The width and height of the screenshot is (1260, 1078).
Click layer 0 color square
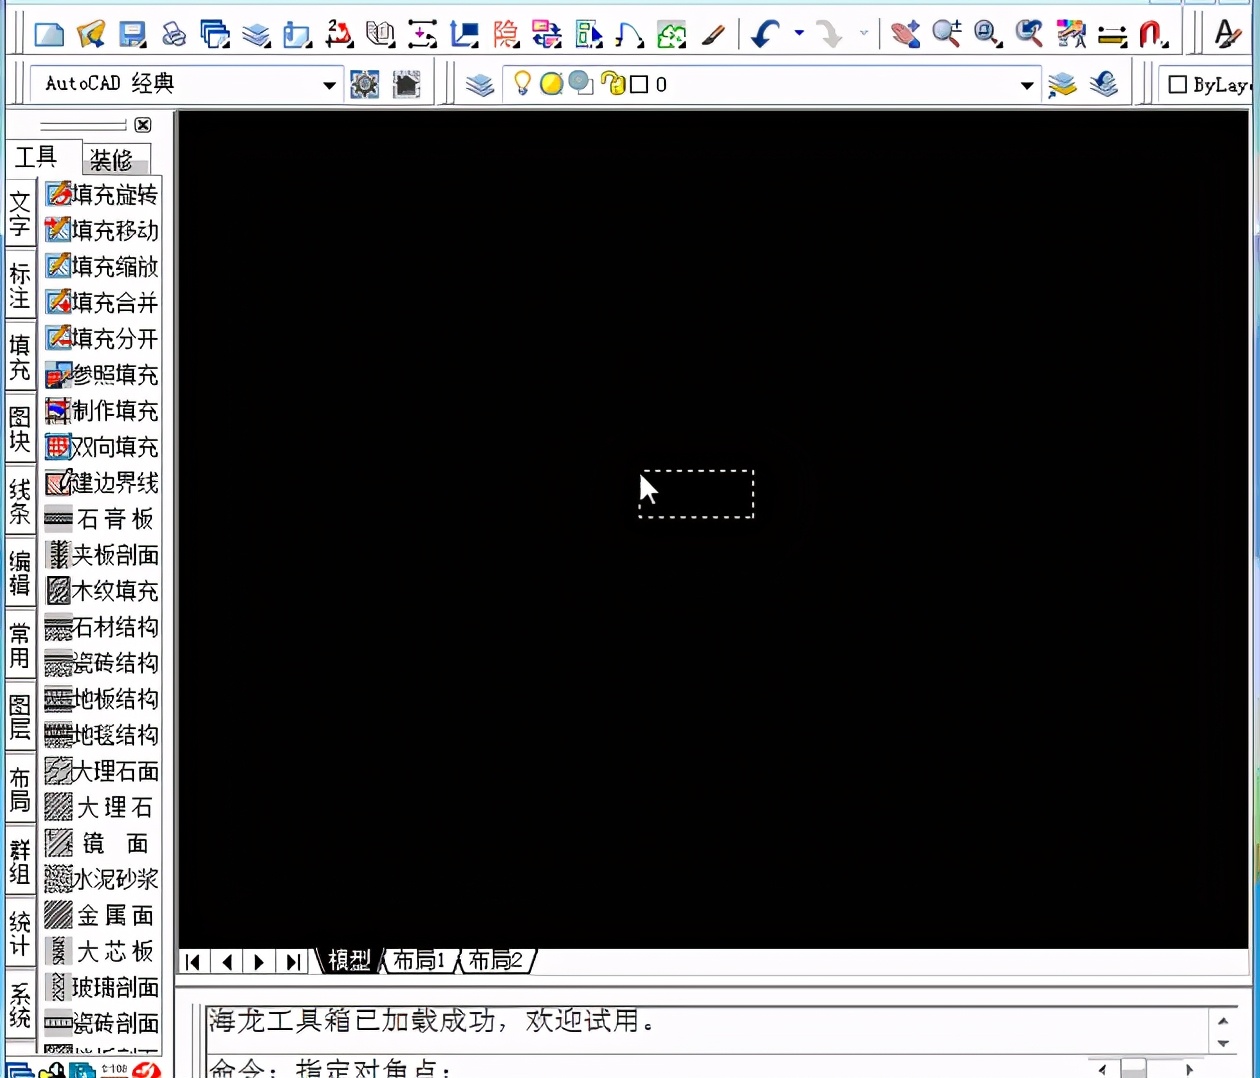(x=640, y=85)
